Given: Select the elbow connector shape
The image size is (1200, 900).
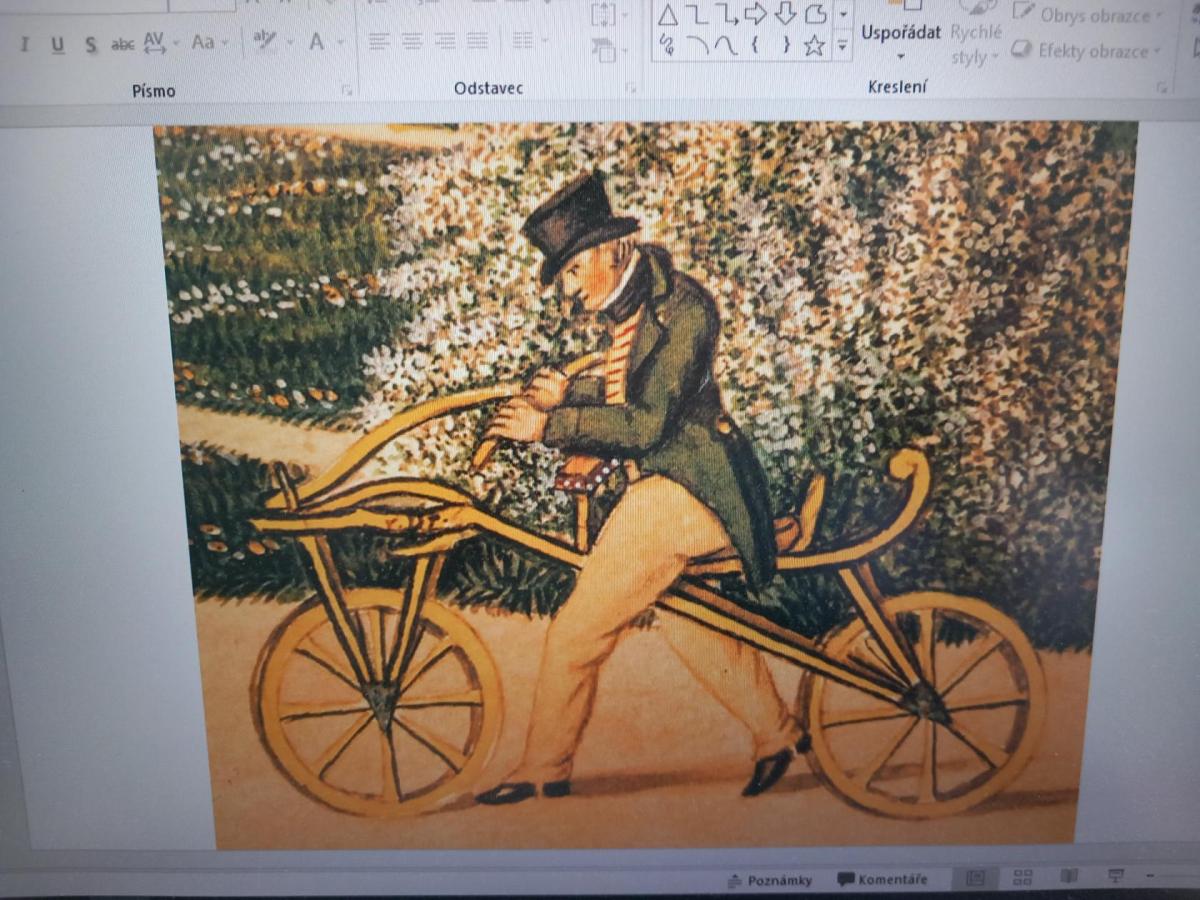Looking at the screenshot, I should [x=697, y=15].
